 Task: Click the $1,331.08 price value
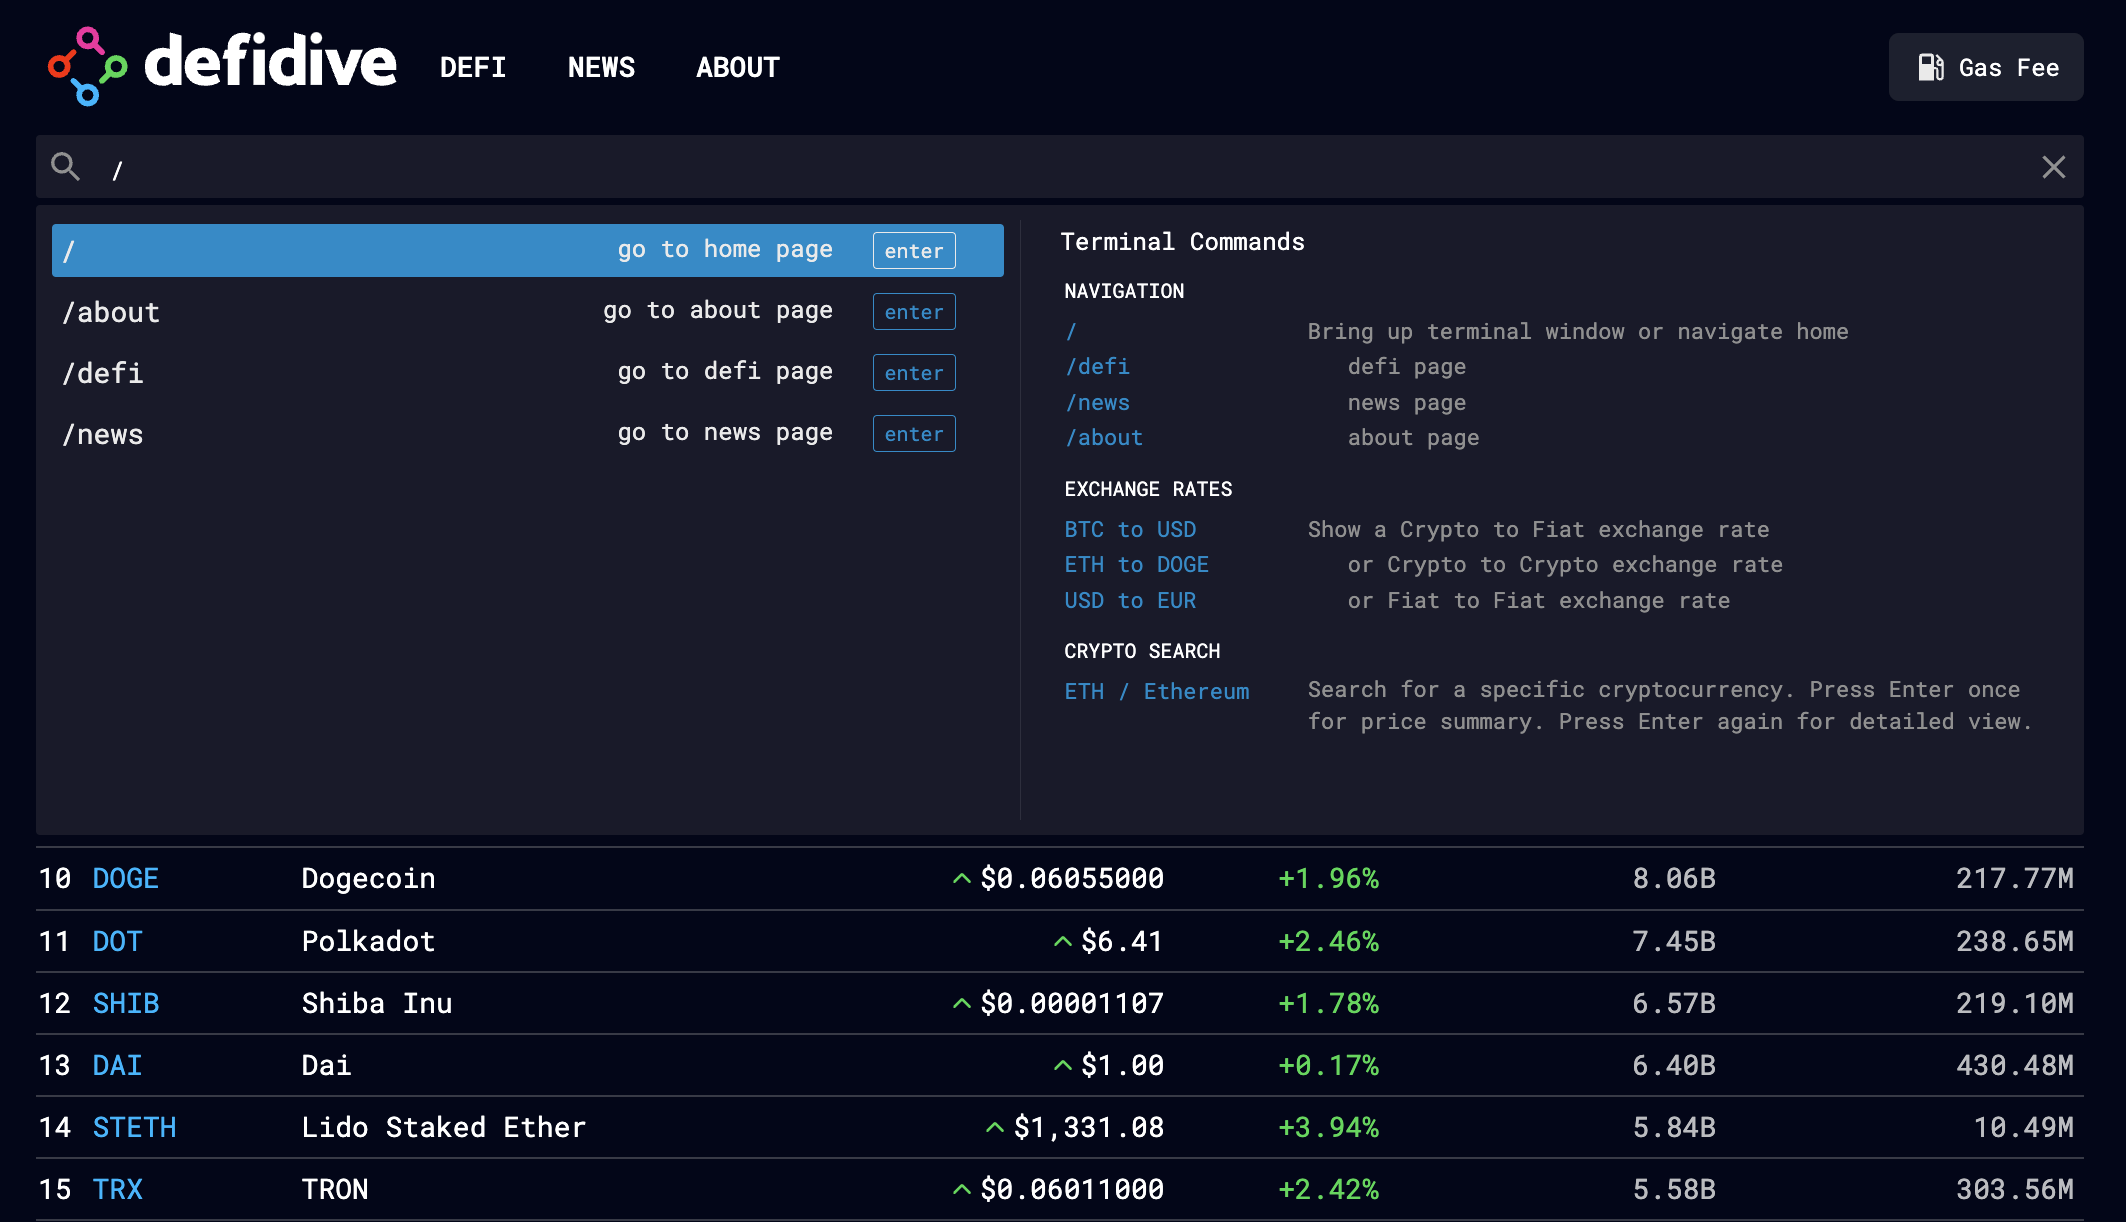point(1089,1127)
